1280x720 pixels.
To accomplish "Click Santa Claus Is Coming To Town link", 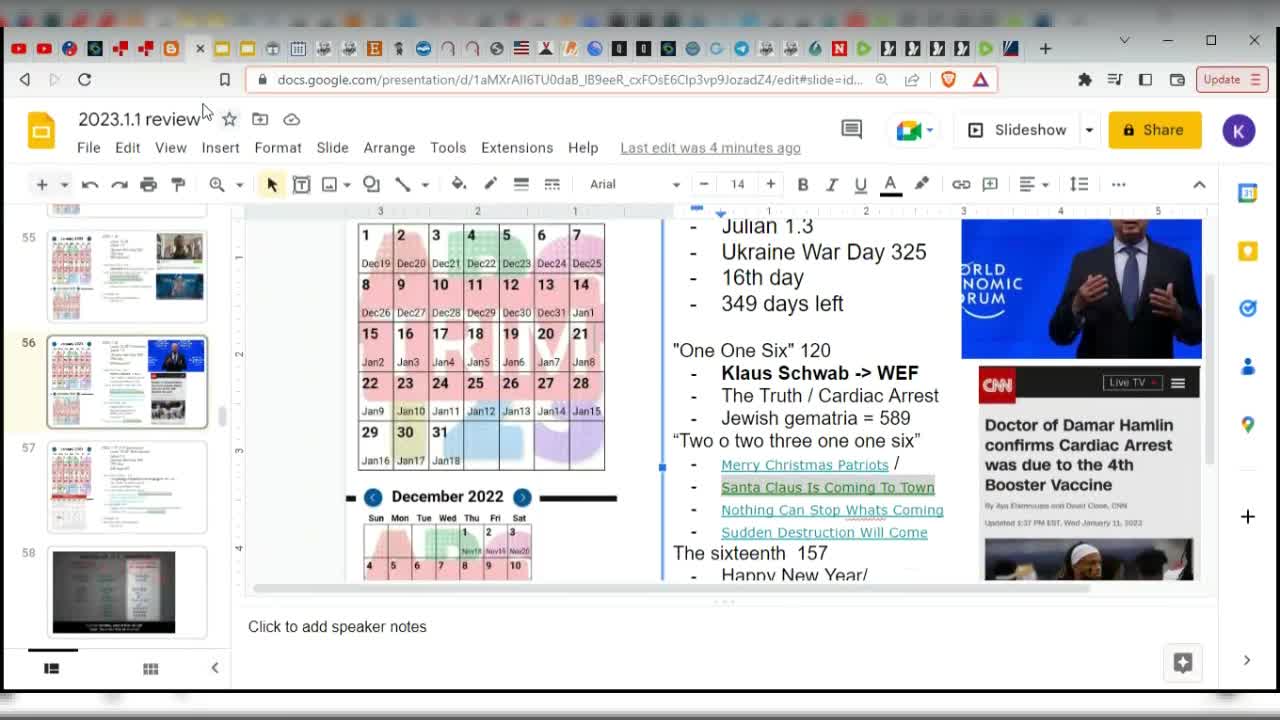I will point(828,488).
